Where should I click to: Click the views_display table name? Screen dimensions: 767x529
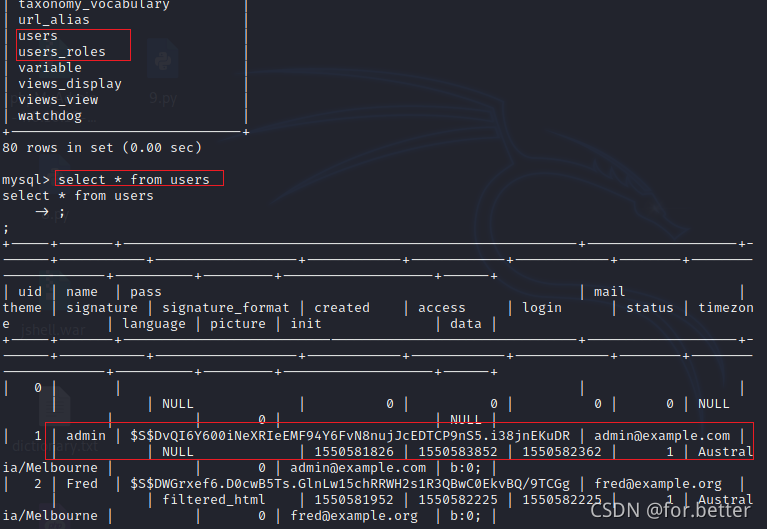click(70, 84)
